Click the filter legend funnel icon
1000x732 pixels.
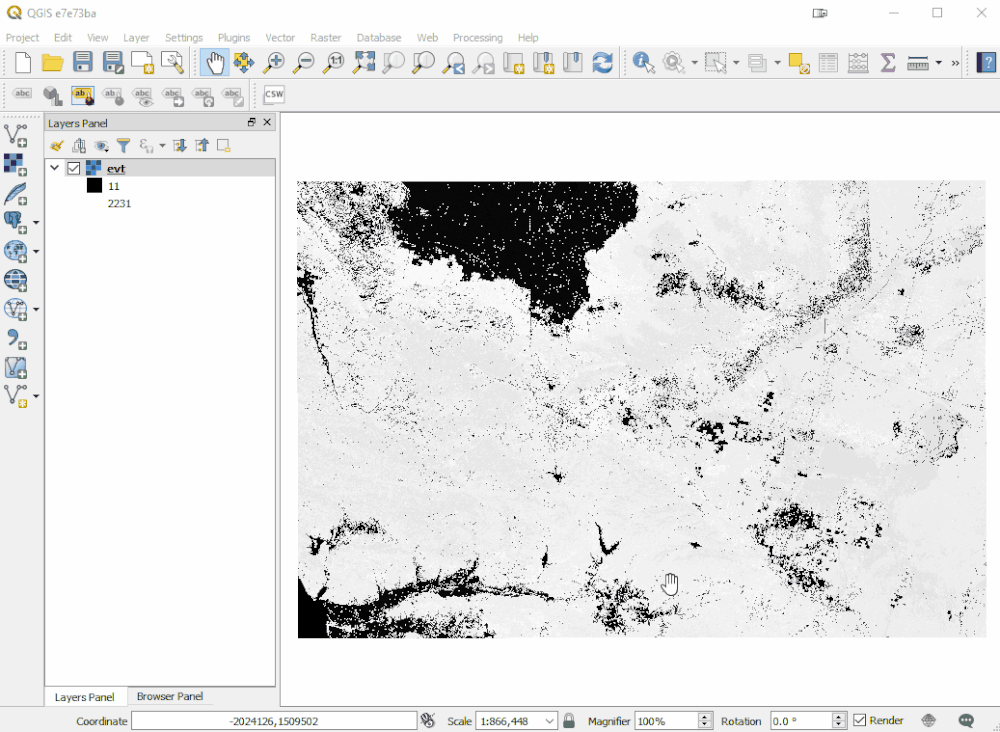(123, 146)
